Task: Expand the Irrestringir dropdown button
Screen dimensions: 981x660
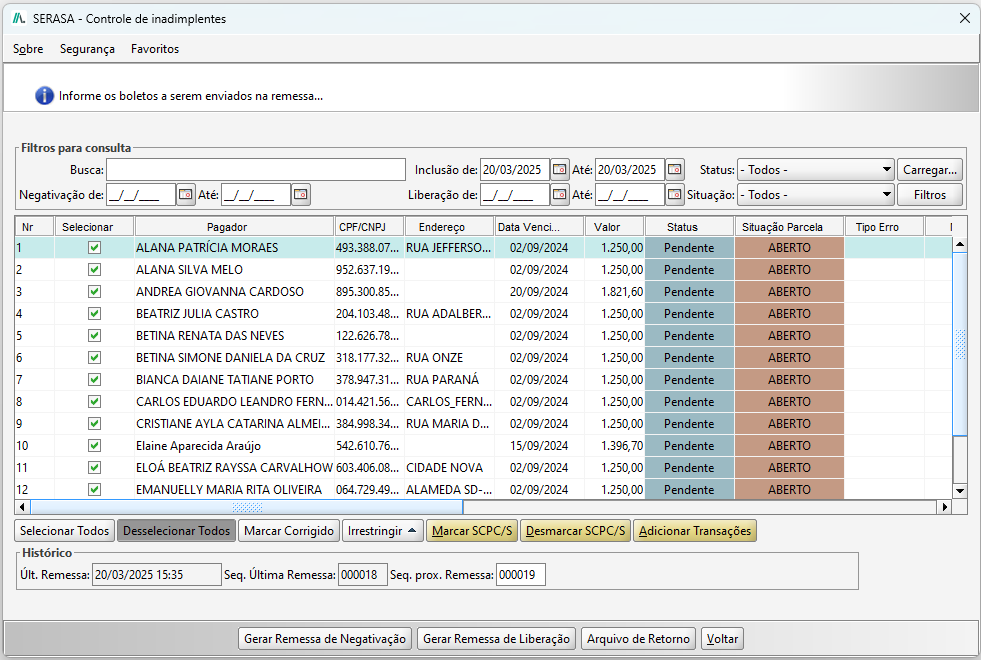Action: (x=382, y=531)
